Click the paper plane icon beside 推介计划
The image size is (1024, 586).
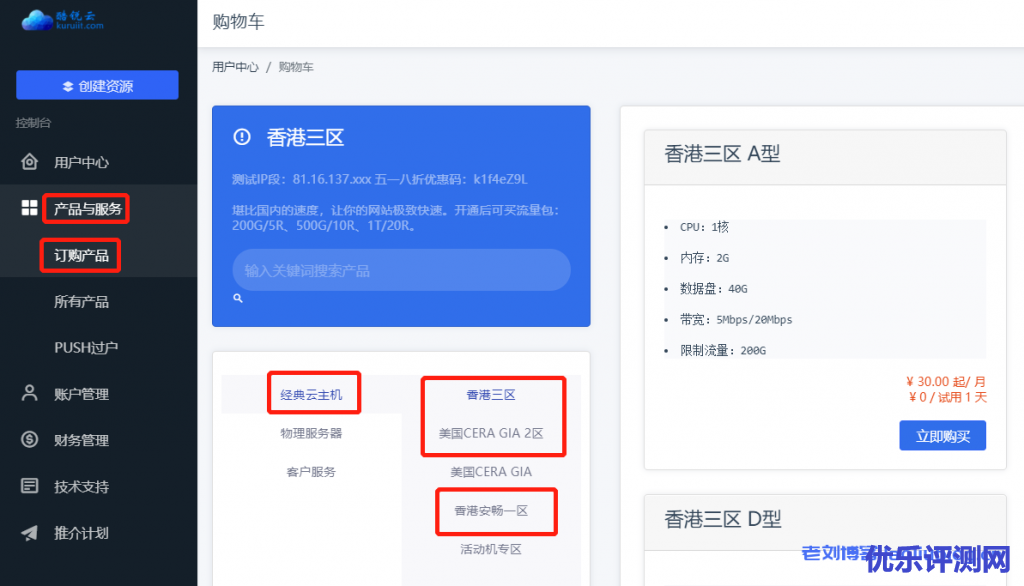pos(30,533)
